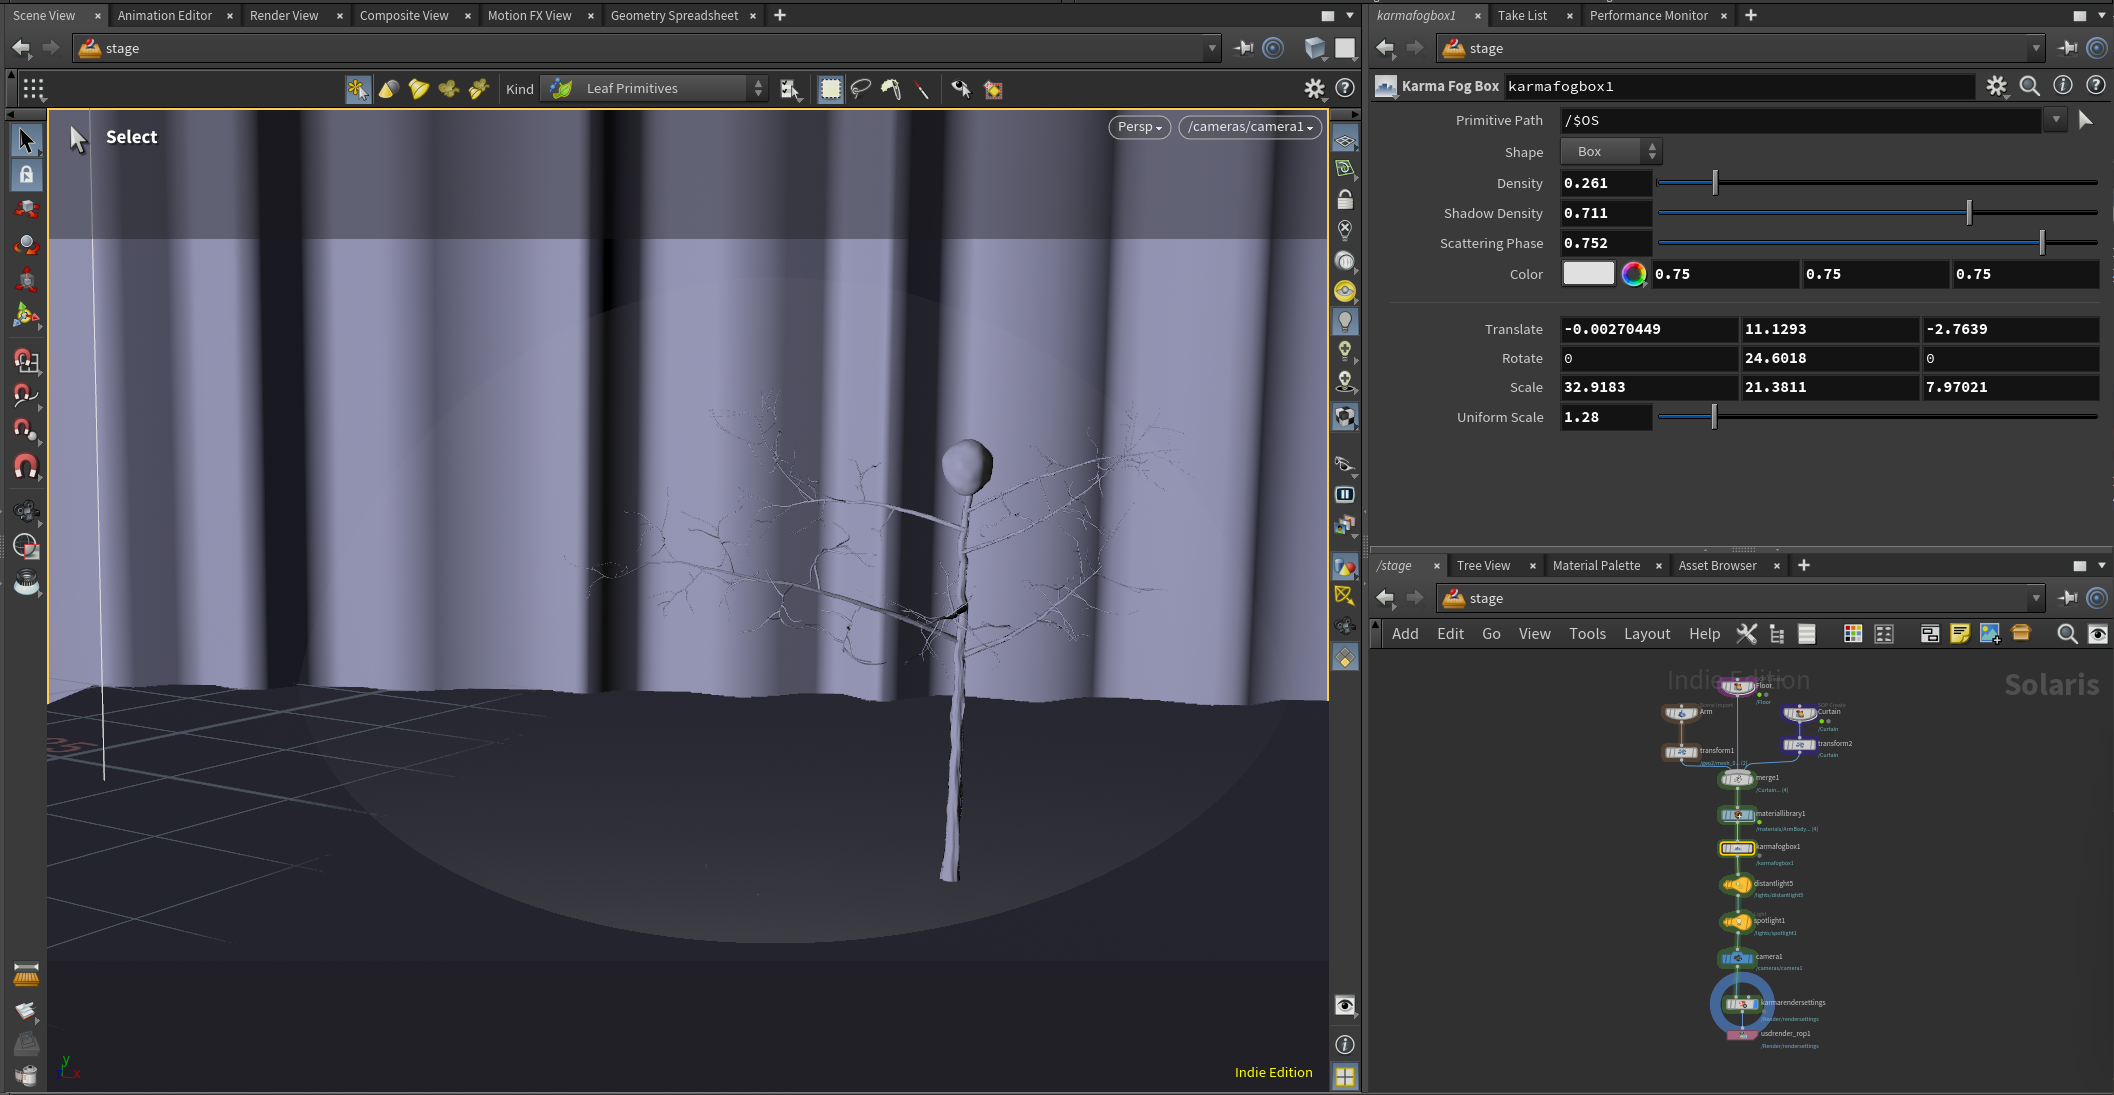Click the Primitive Path input field

[x=1800, y=120]
